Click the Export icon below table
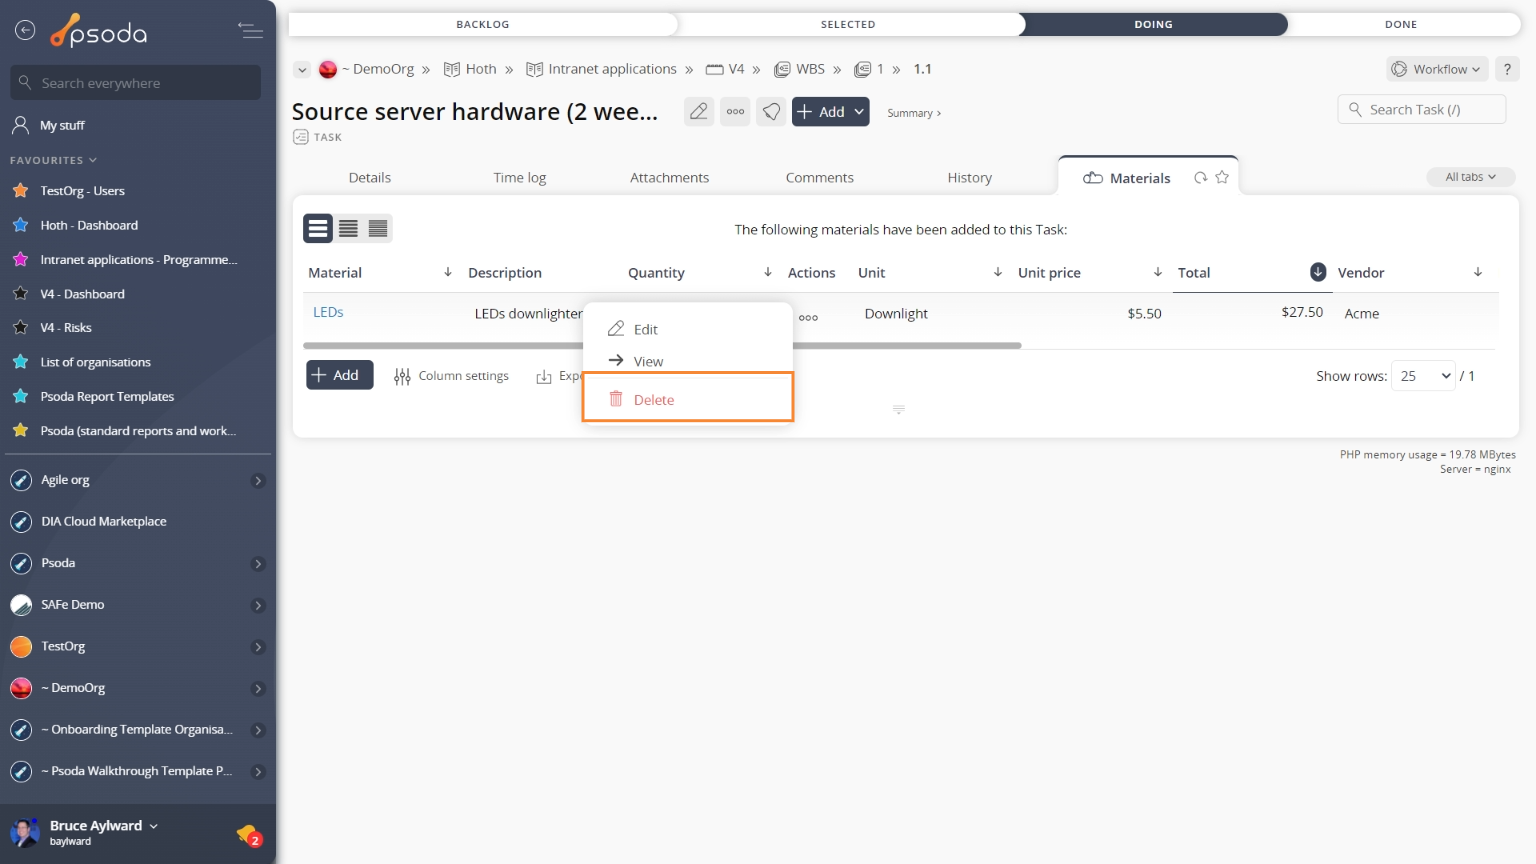This screenshot has height=864, width=1536. 544,376
